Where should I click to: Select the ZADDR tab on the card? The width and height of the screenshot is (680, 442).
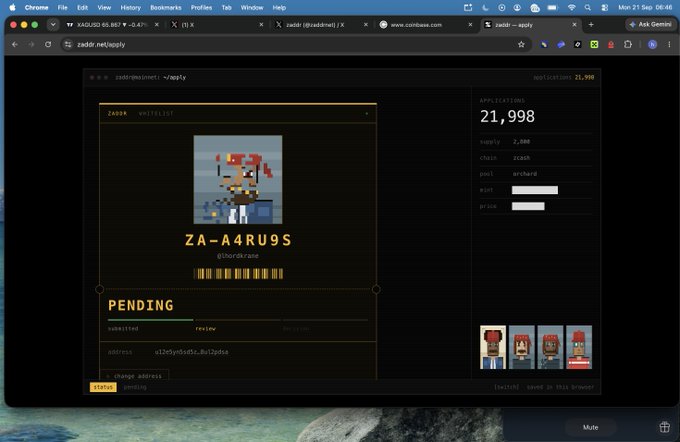(x=118, y=113)
